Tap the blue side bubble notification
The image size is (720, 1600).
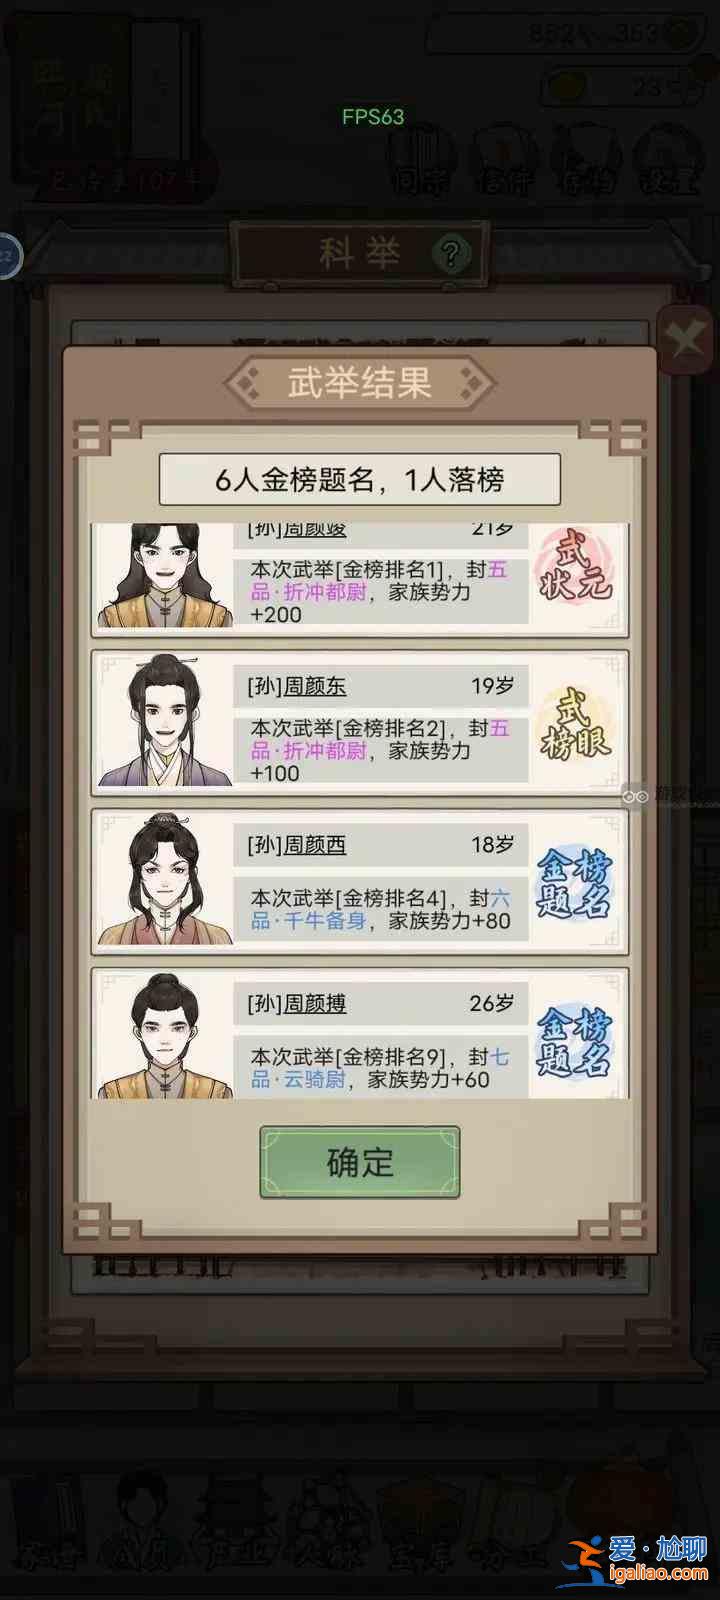[8, 256]
